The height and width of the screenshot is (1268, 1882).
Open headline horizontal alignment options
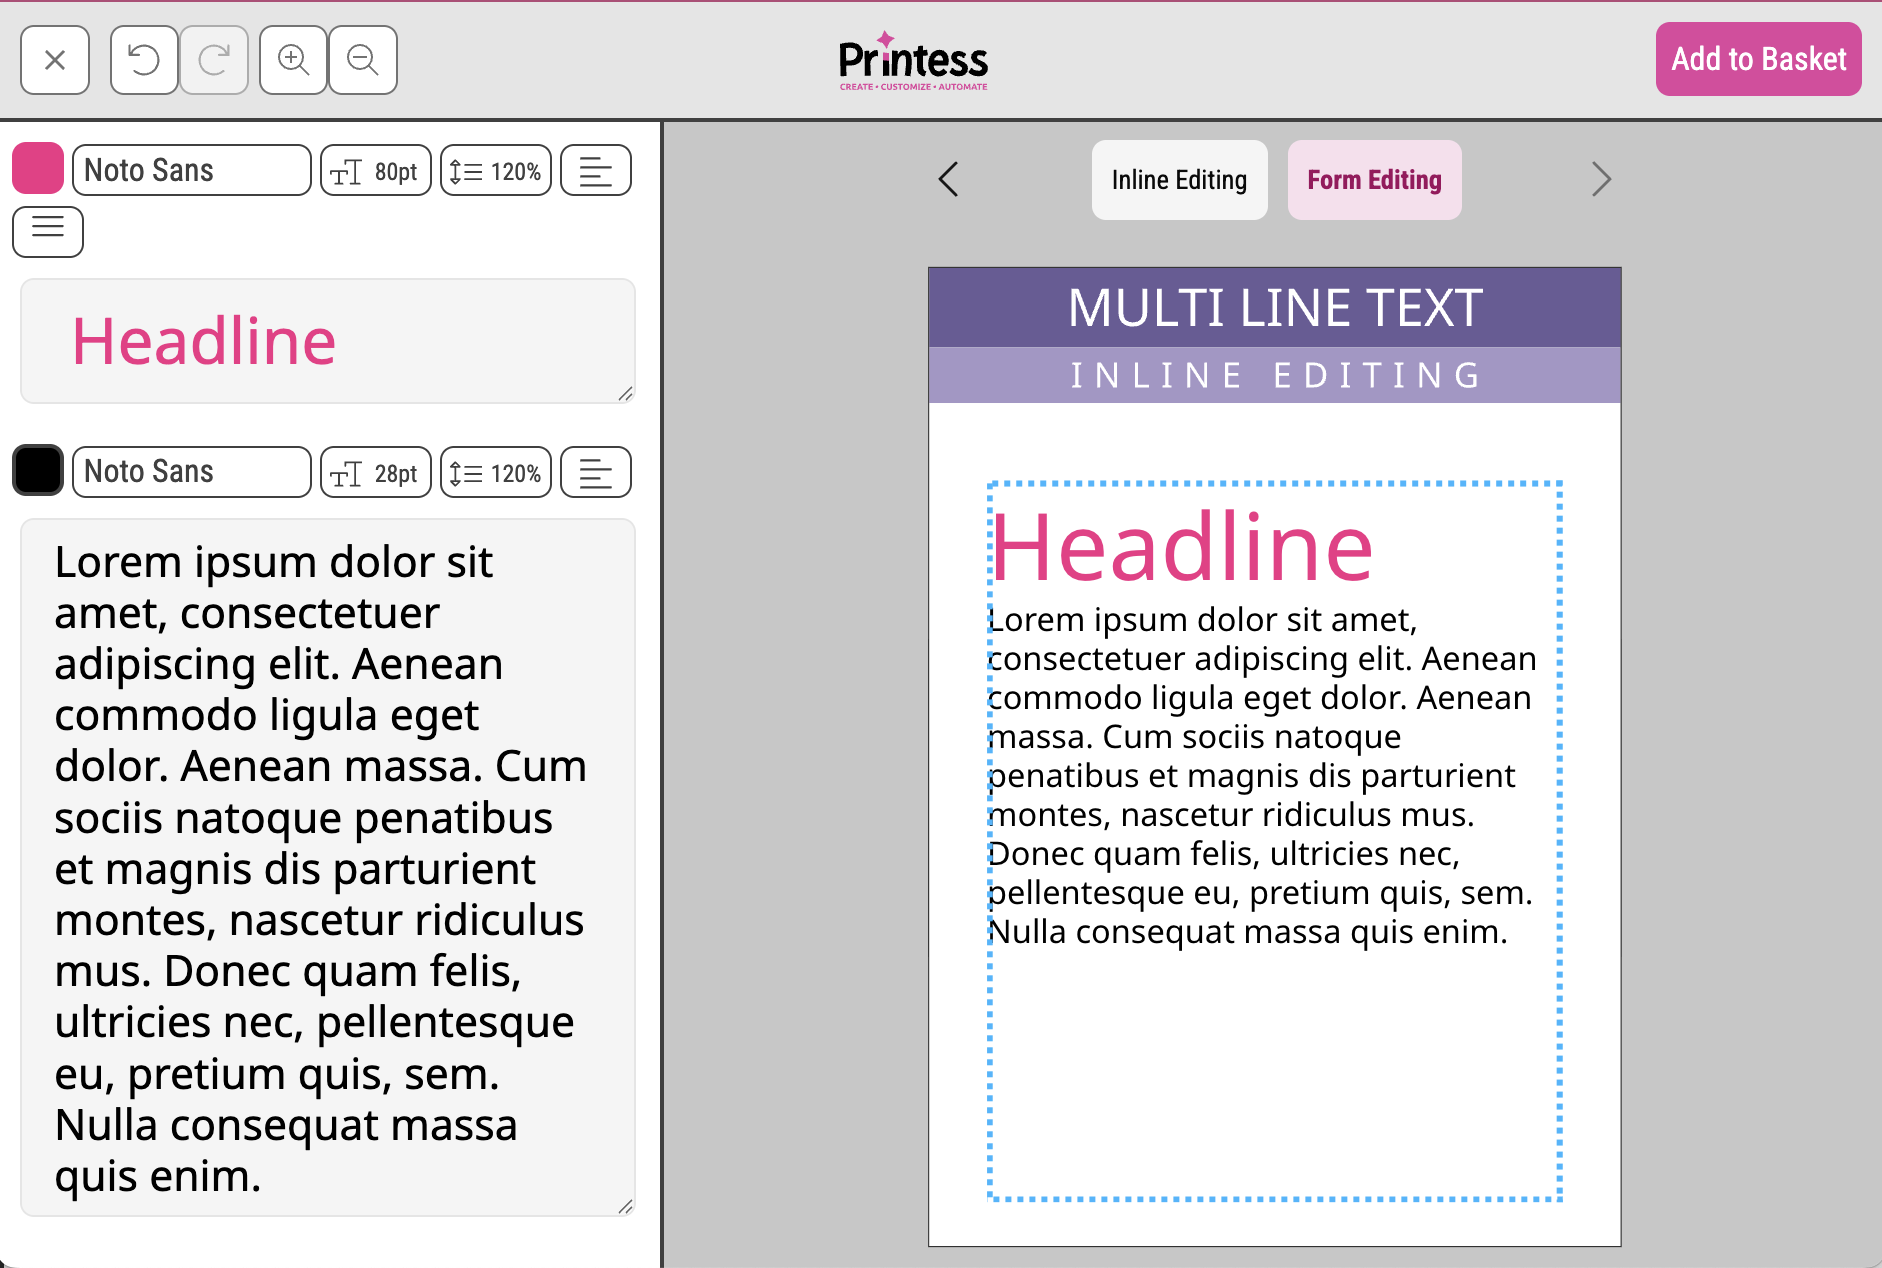[596, 171]
